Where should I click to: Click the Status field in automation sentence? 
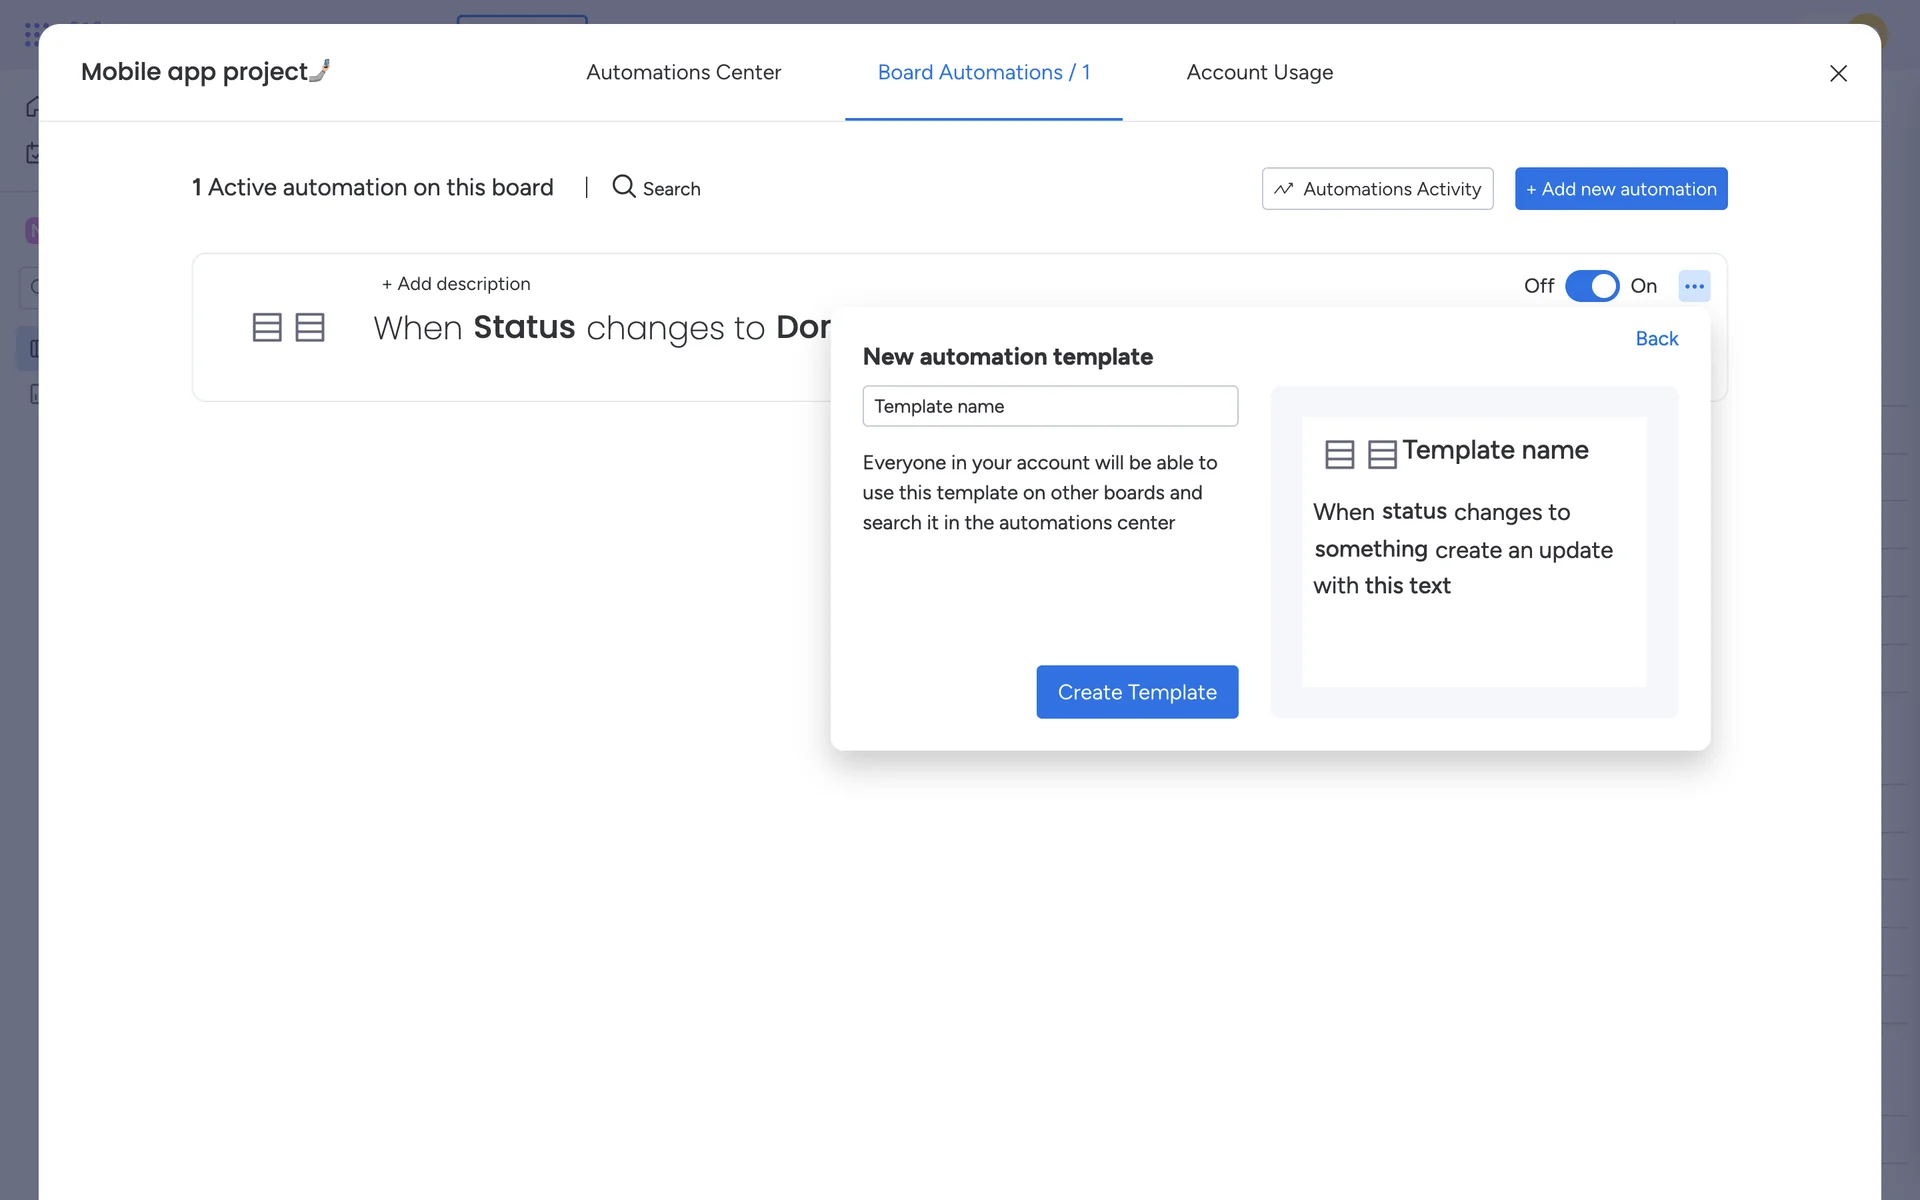(x=524, y=327)
